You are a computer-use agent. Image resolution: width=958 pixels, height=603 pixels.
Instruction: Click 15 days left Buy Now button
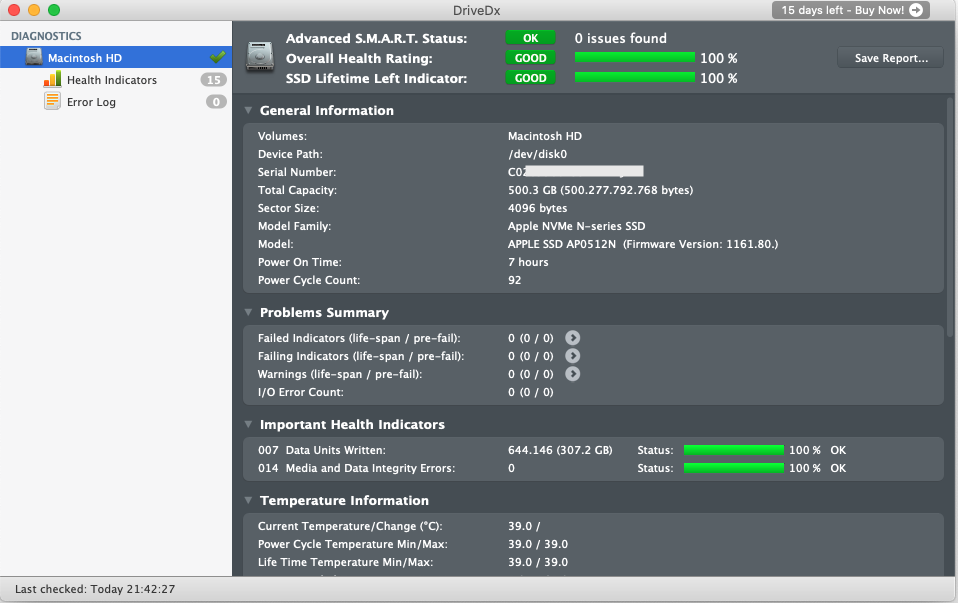click(850, 10)
